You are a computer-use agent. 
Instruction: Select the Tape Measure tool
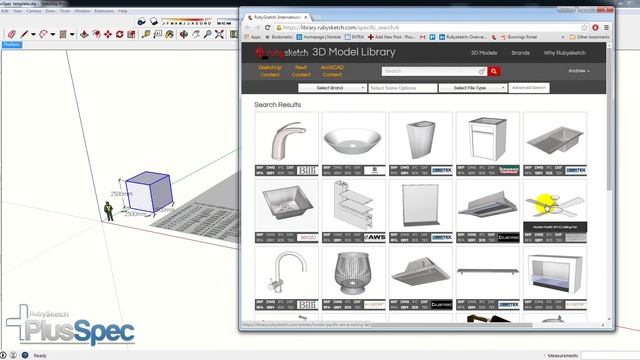pos(146,34)
